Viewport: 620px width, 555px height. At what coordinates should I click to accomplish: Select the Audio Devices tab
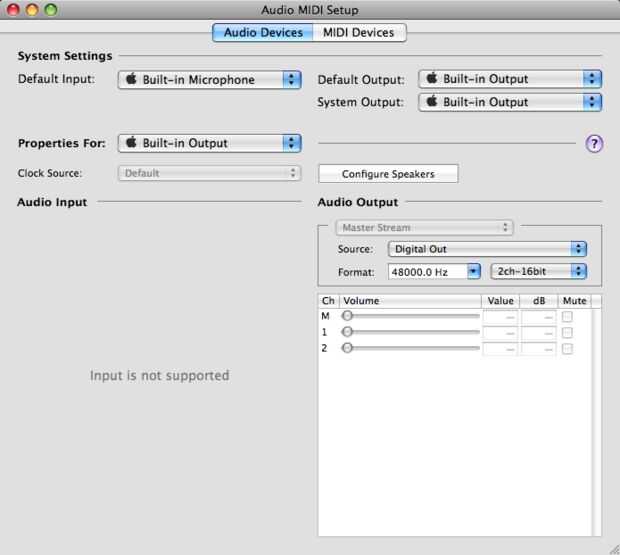coord(263,32)
